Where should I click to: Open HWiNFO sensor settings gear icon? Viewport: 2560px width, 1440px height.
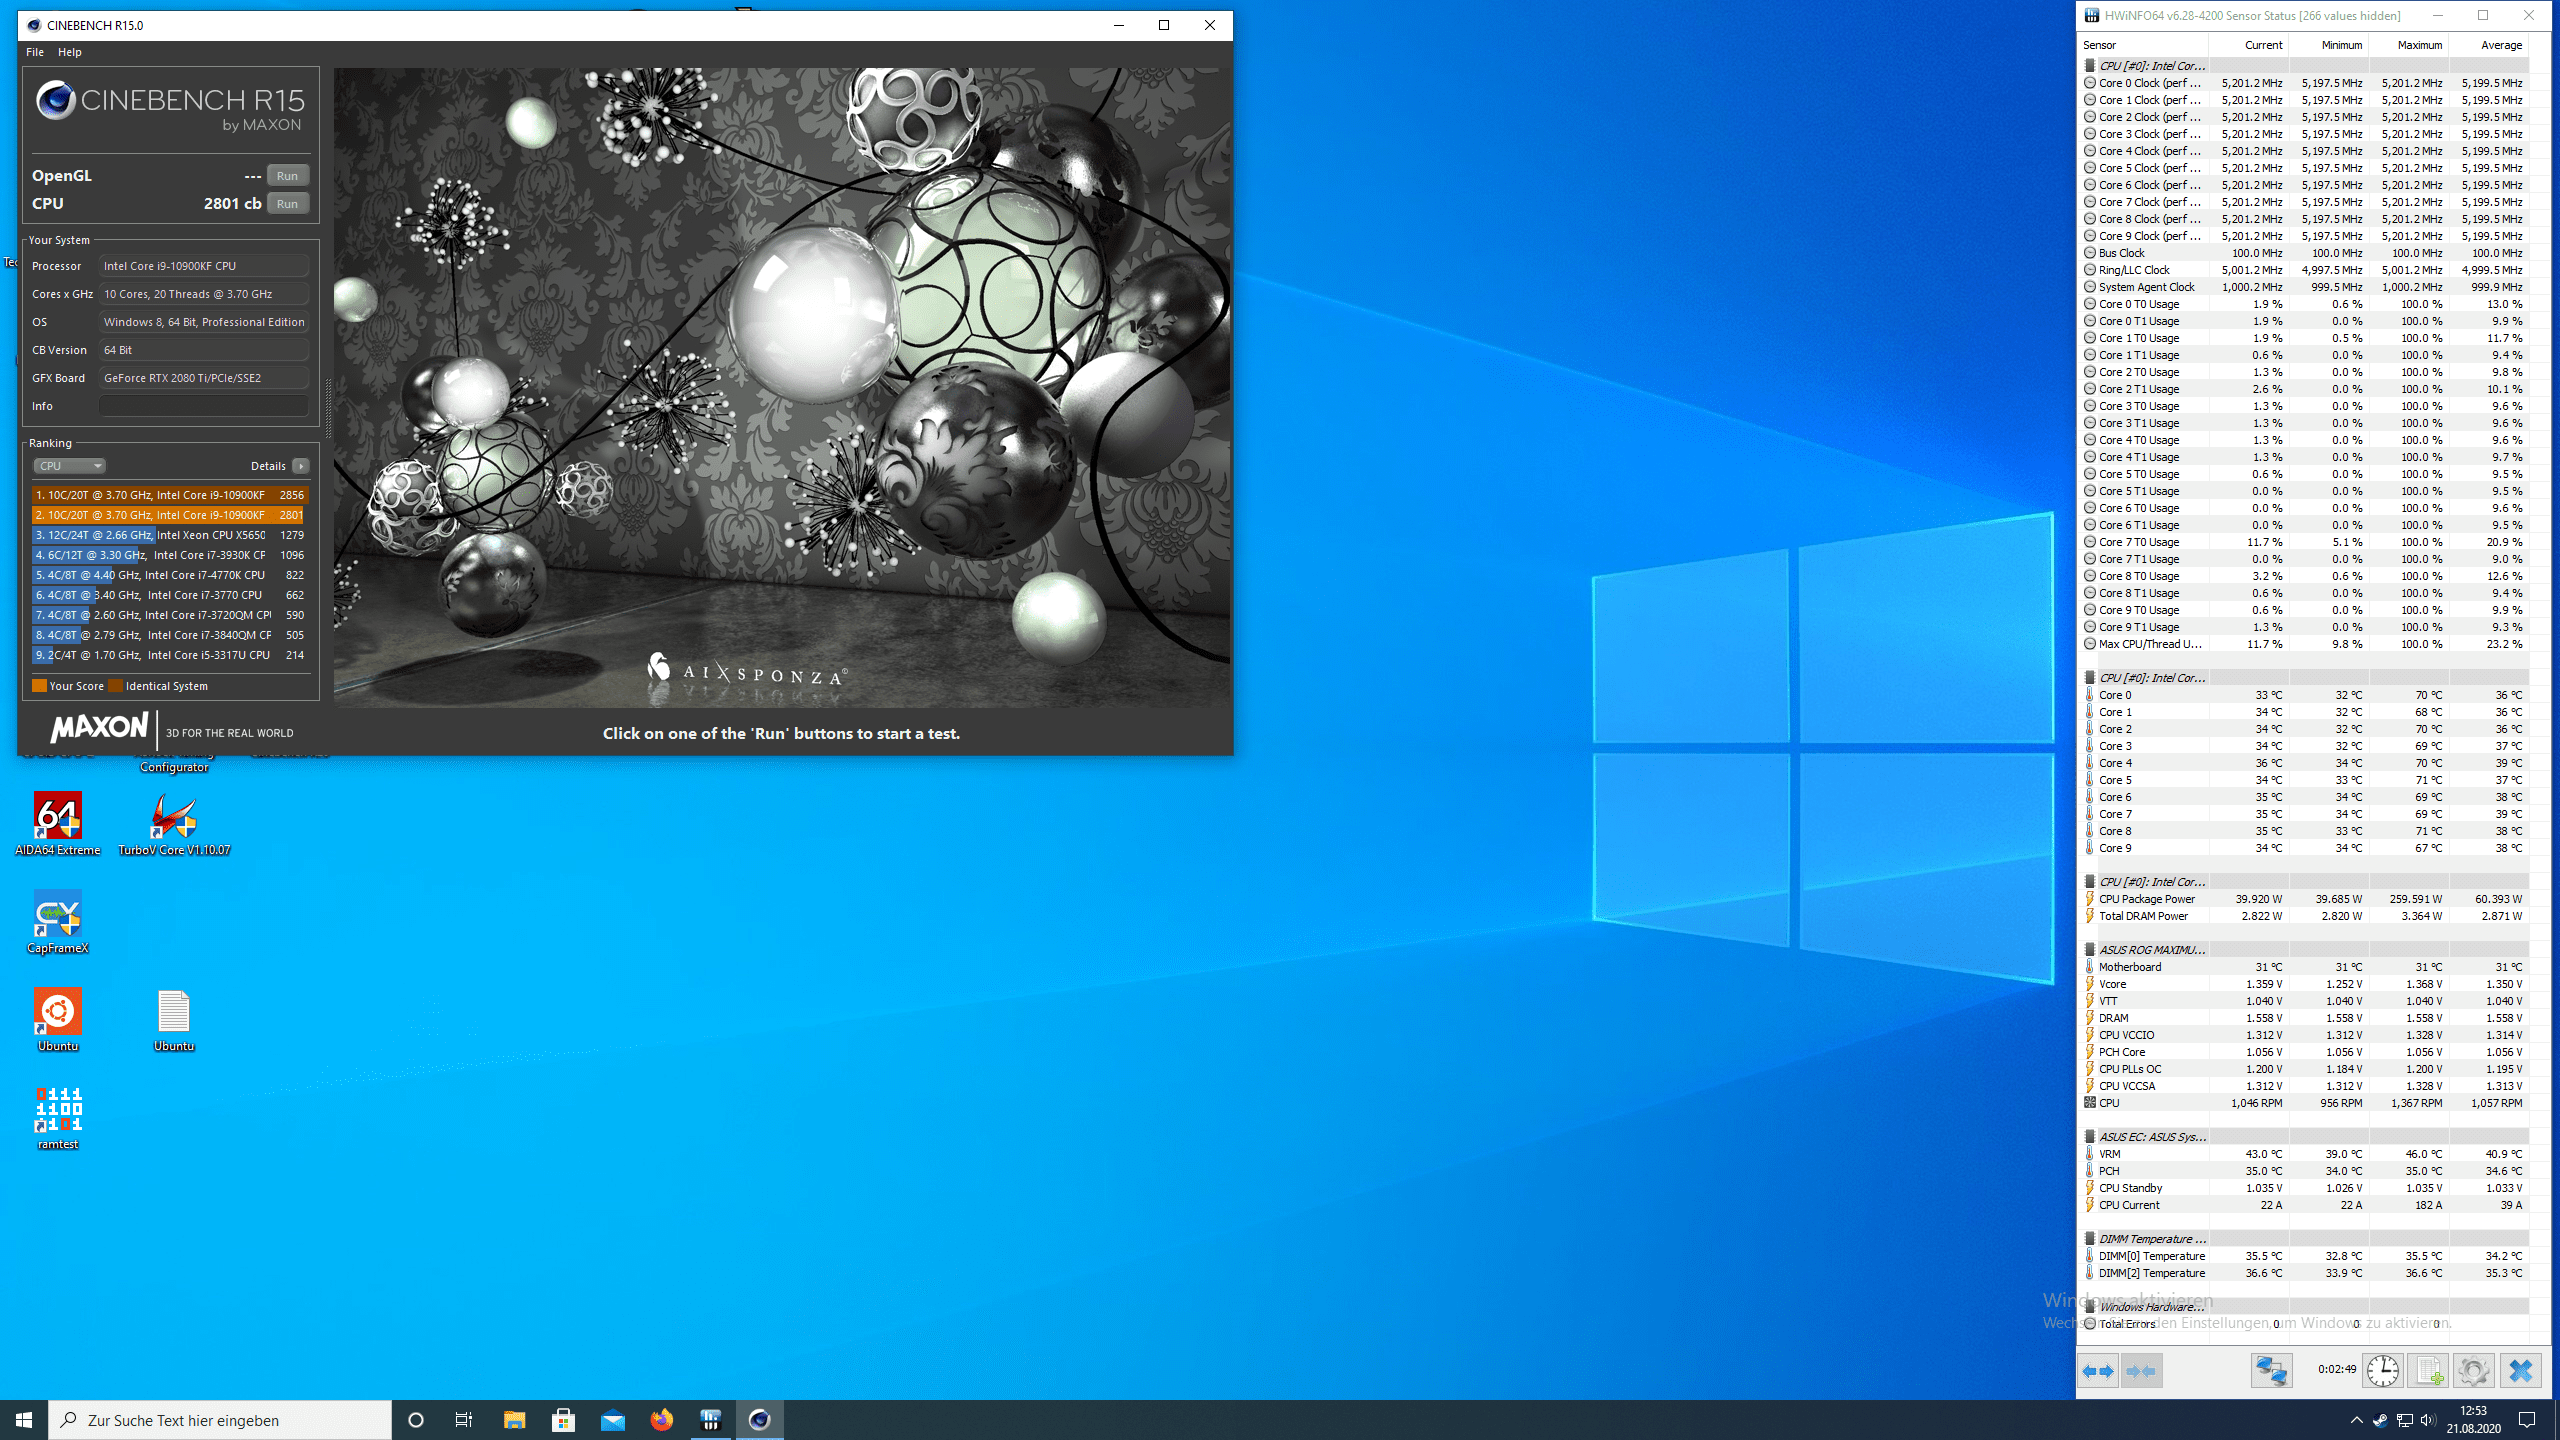(2473, 1370)
